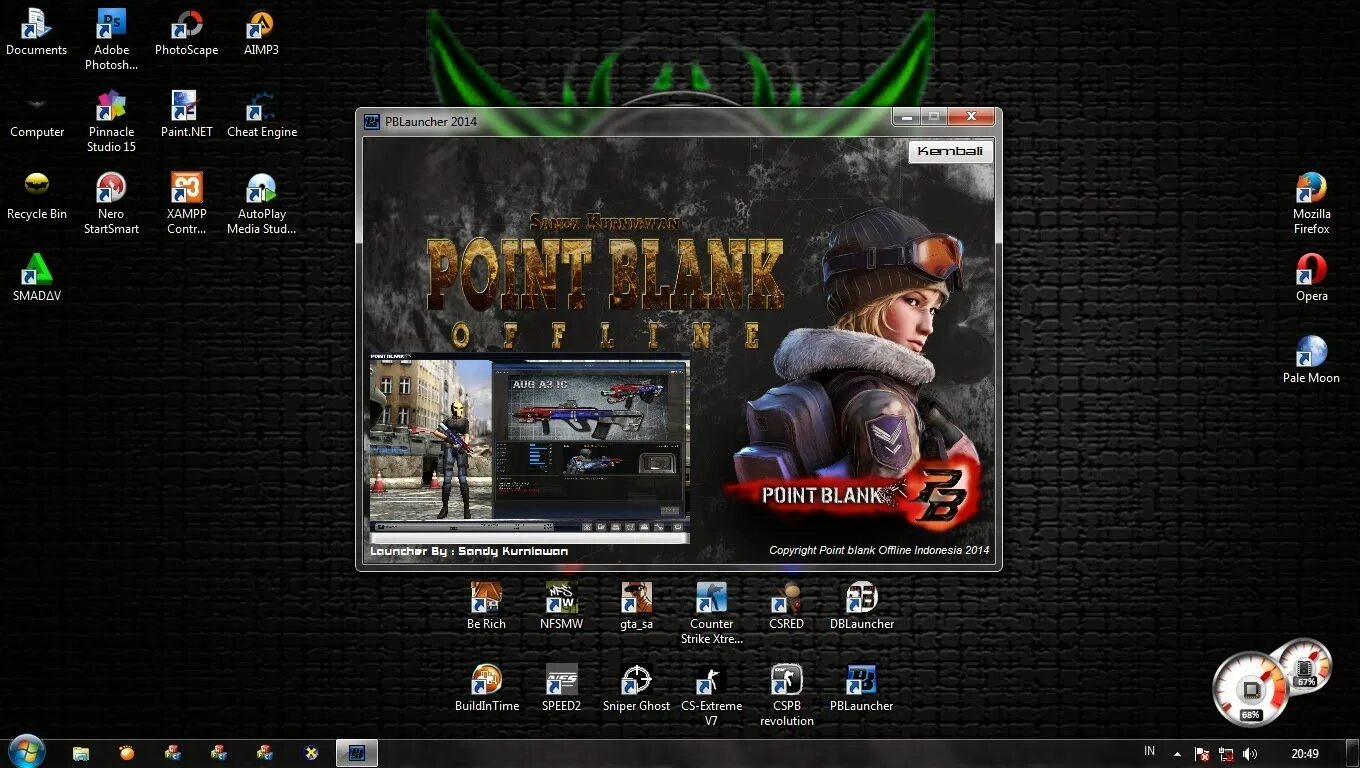Click the gameplay preview image in PBLauncher
The width and height of the screenshot is (1360, 768).
point(529,445)
